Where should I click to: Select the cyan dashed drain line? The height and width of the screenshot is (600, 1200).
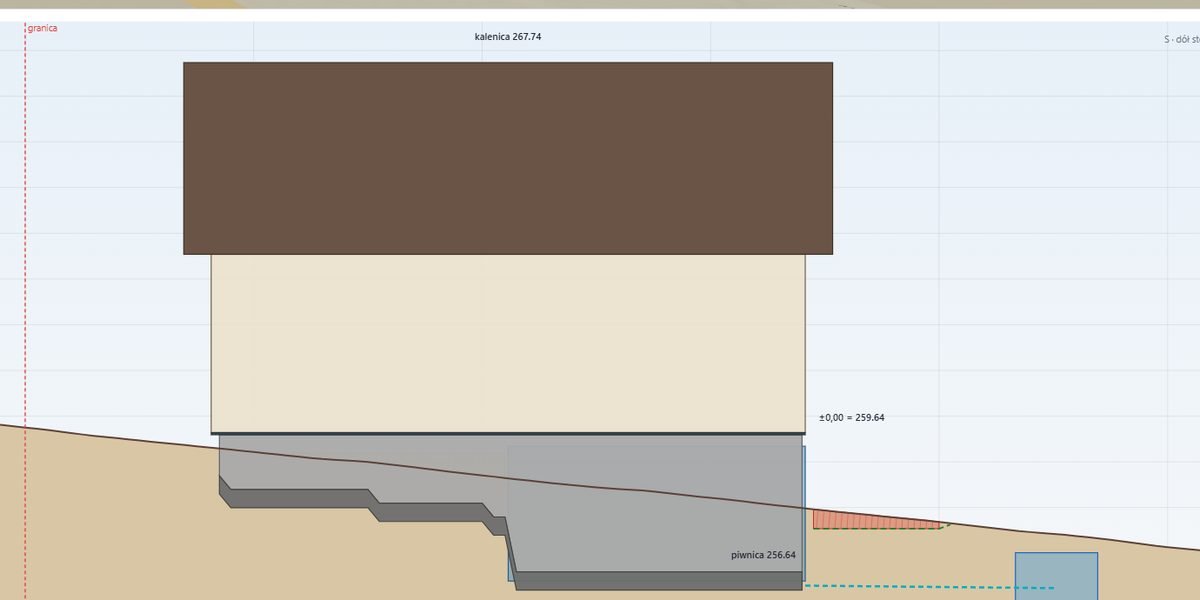click(928, 587)
